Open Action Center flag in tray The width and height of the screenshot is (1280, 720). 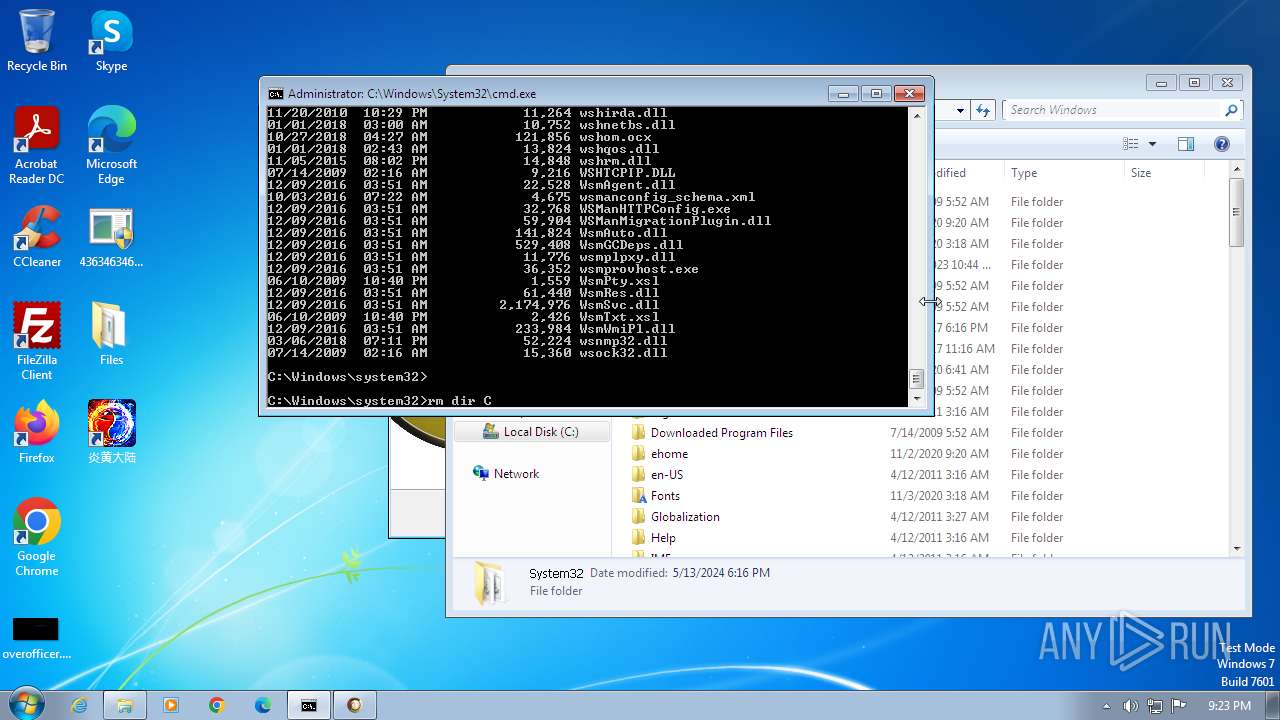pos(1179,706)
